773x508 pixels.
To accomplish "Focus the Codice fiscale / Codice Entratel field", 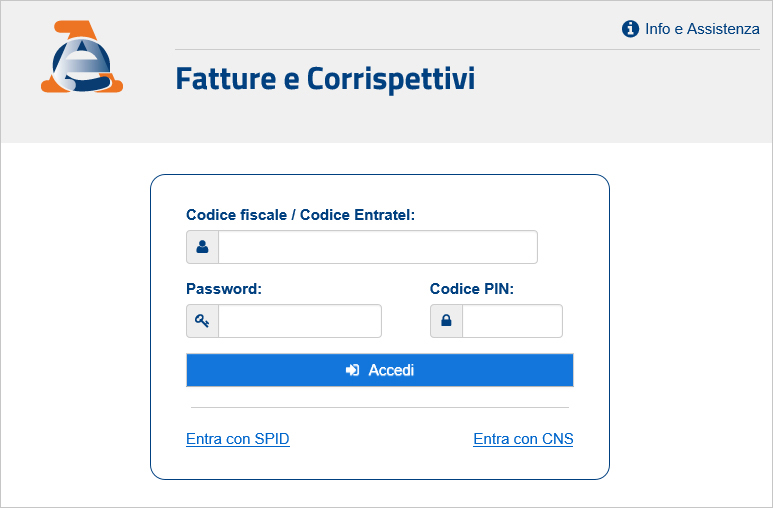I will pyautogui.click(x=378, y=247).
